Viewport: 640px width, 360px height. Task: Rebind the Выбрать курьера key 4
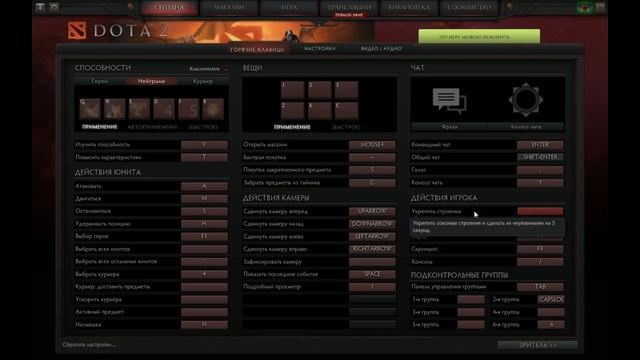204,274
